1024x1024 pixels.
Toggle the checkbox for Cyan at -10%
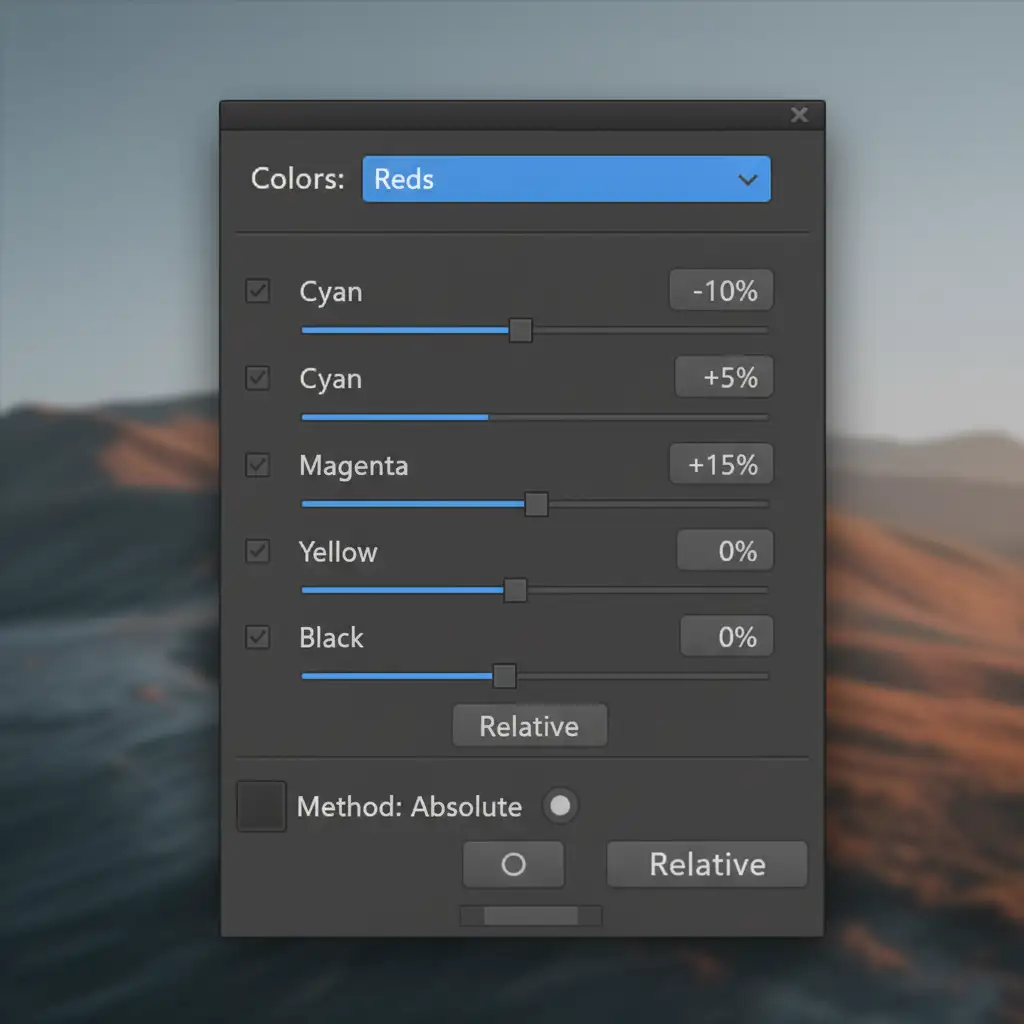[x=258, y=292]
